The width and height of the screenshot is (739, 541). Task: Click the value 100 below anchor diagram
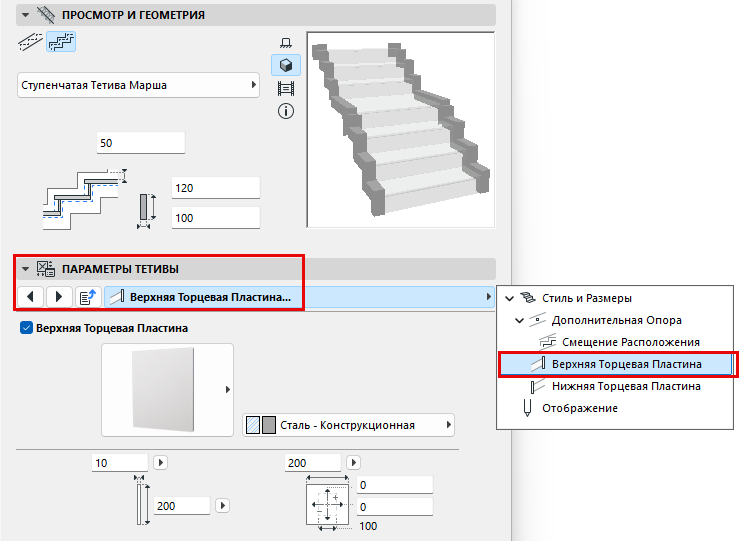tap(368, 526)
